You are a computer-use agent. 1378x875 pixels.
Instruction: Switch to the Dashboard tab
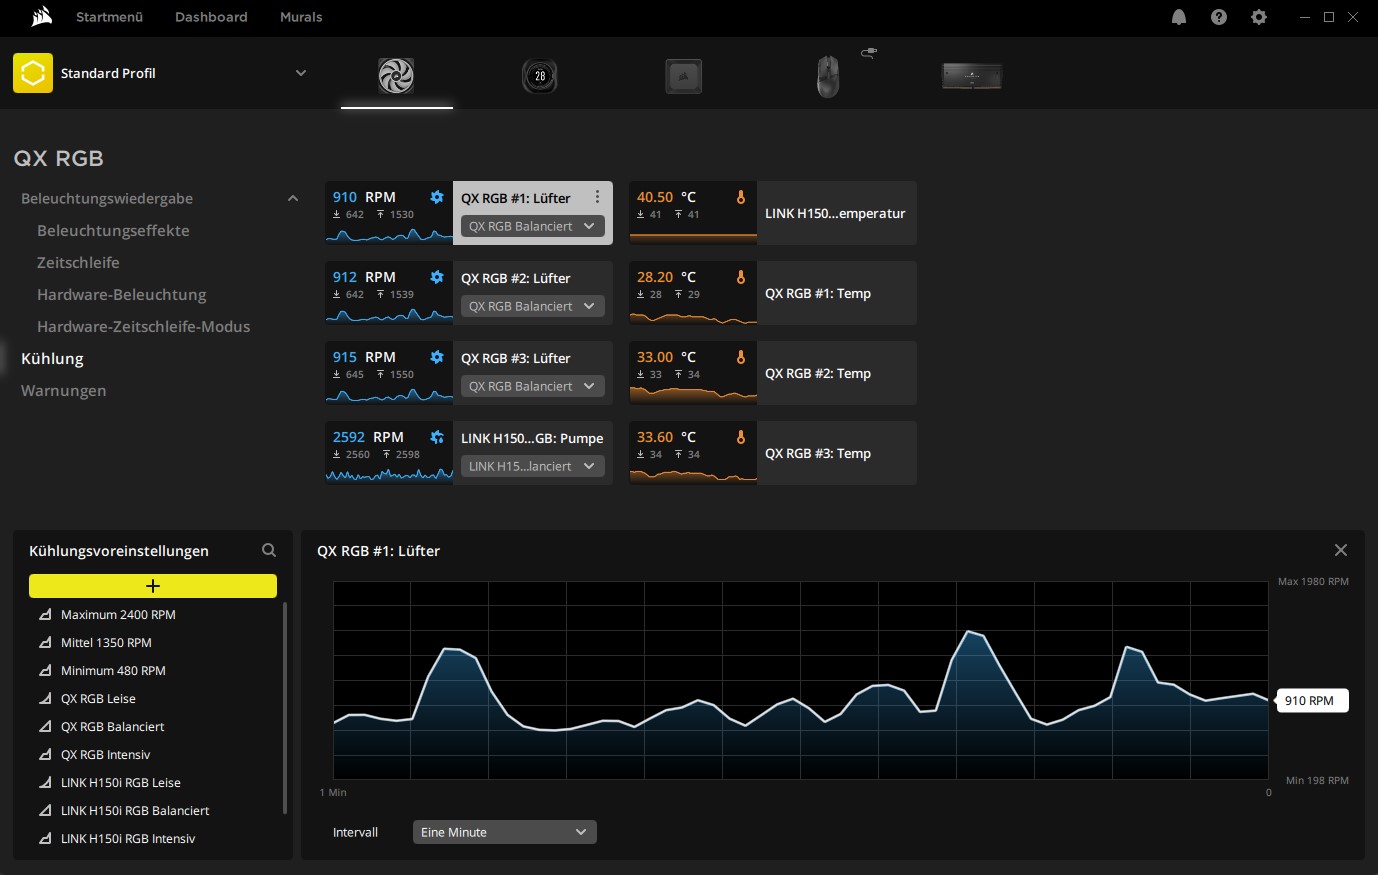click(211, 17)
